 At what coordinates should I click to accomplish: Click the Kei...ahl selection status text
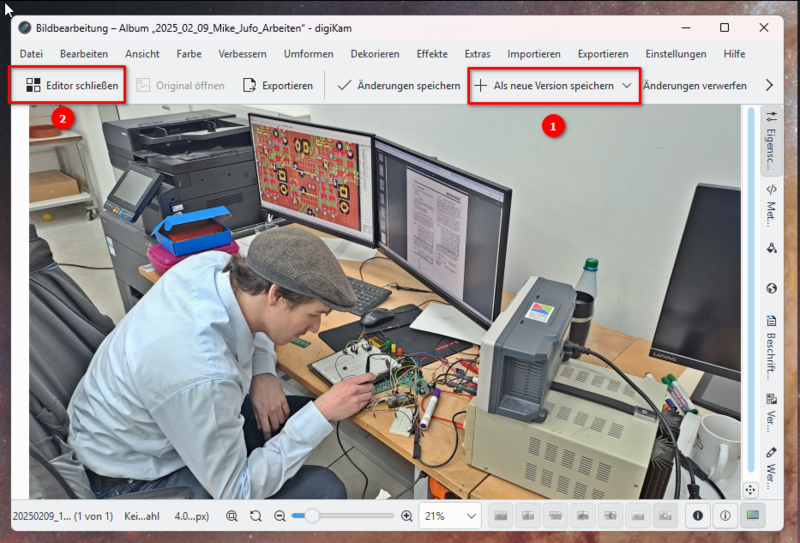point(142,516)
